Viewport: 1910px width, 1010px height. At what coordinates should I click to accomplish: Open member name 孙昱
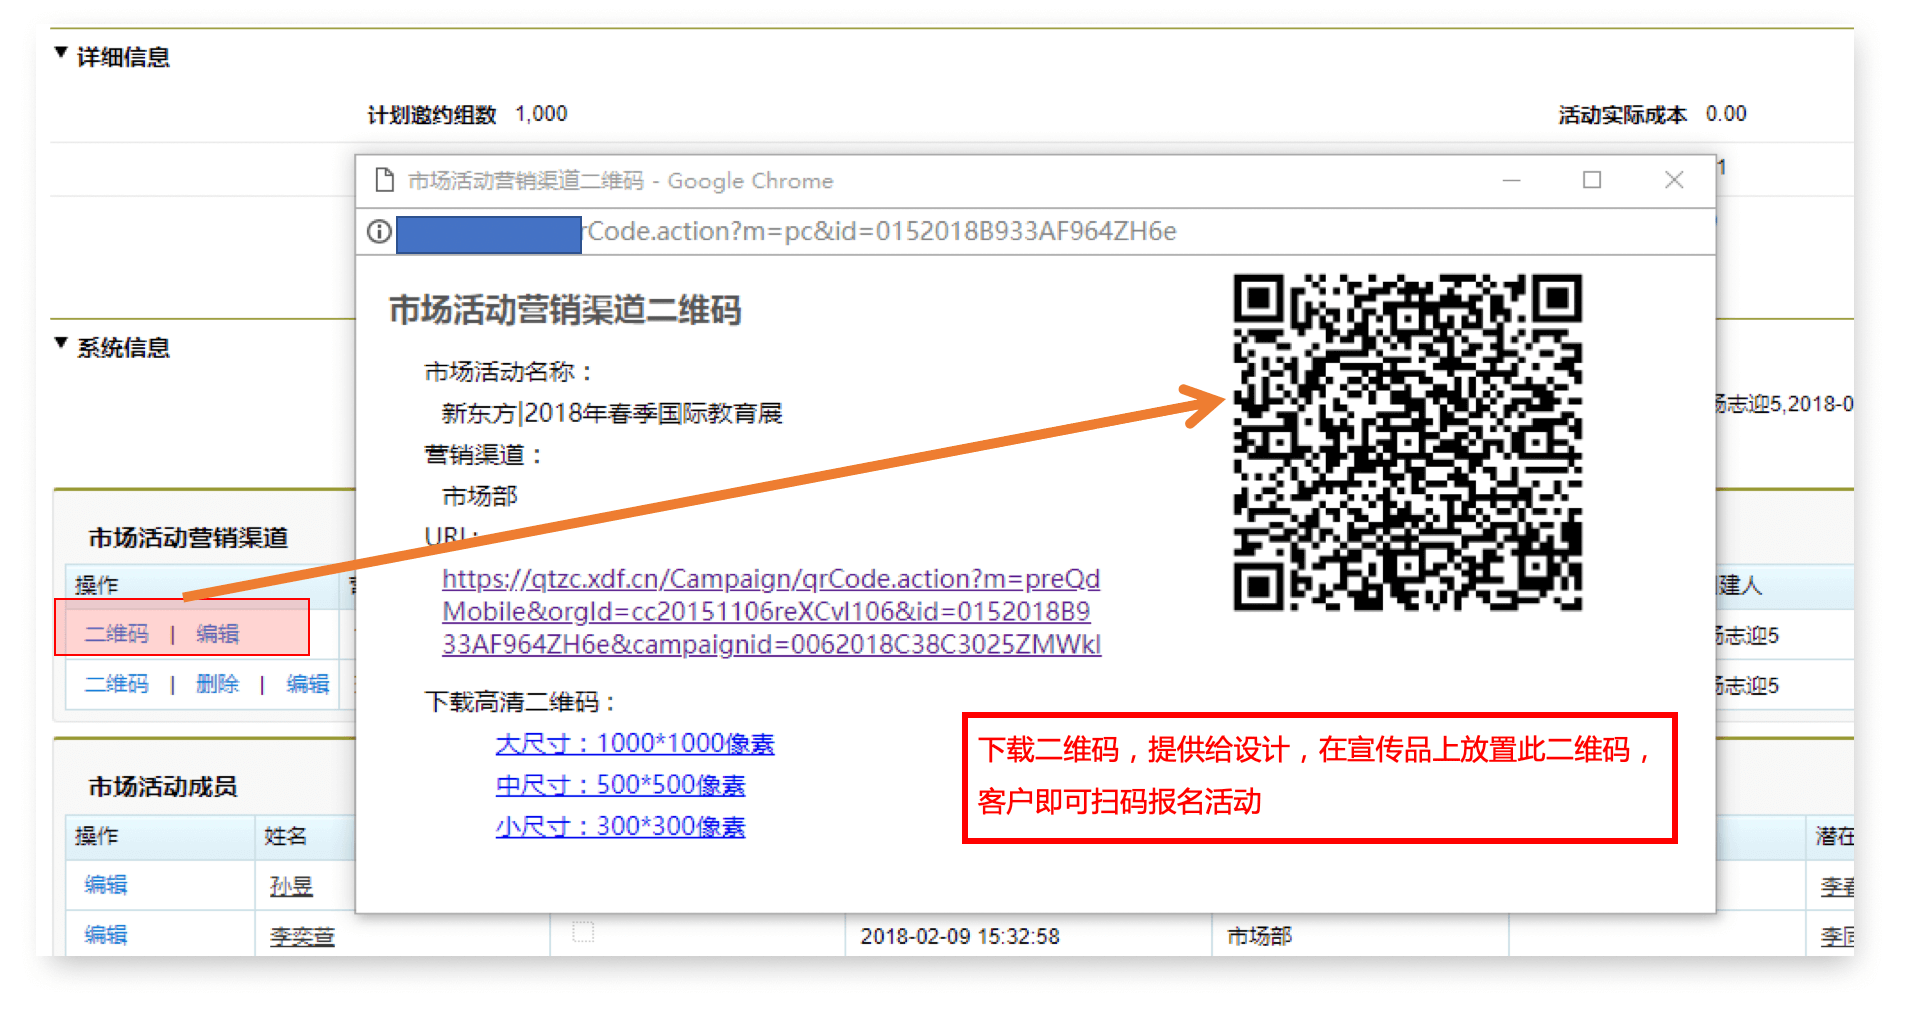(x=291, y=886)
